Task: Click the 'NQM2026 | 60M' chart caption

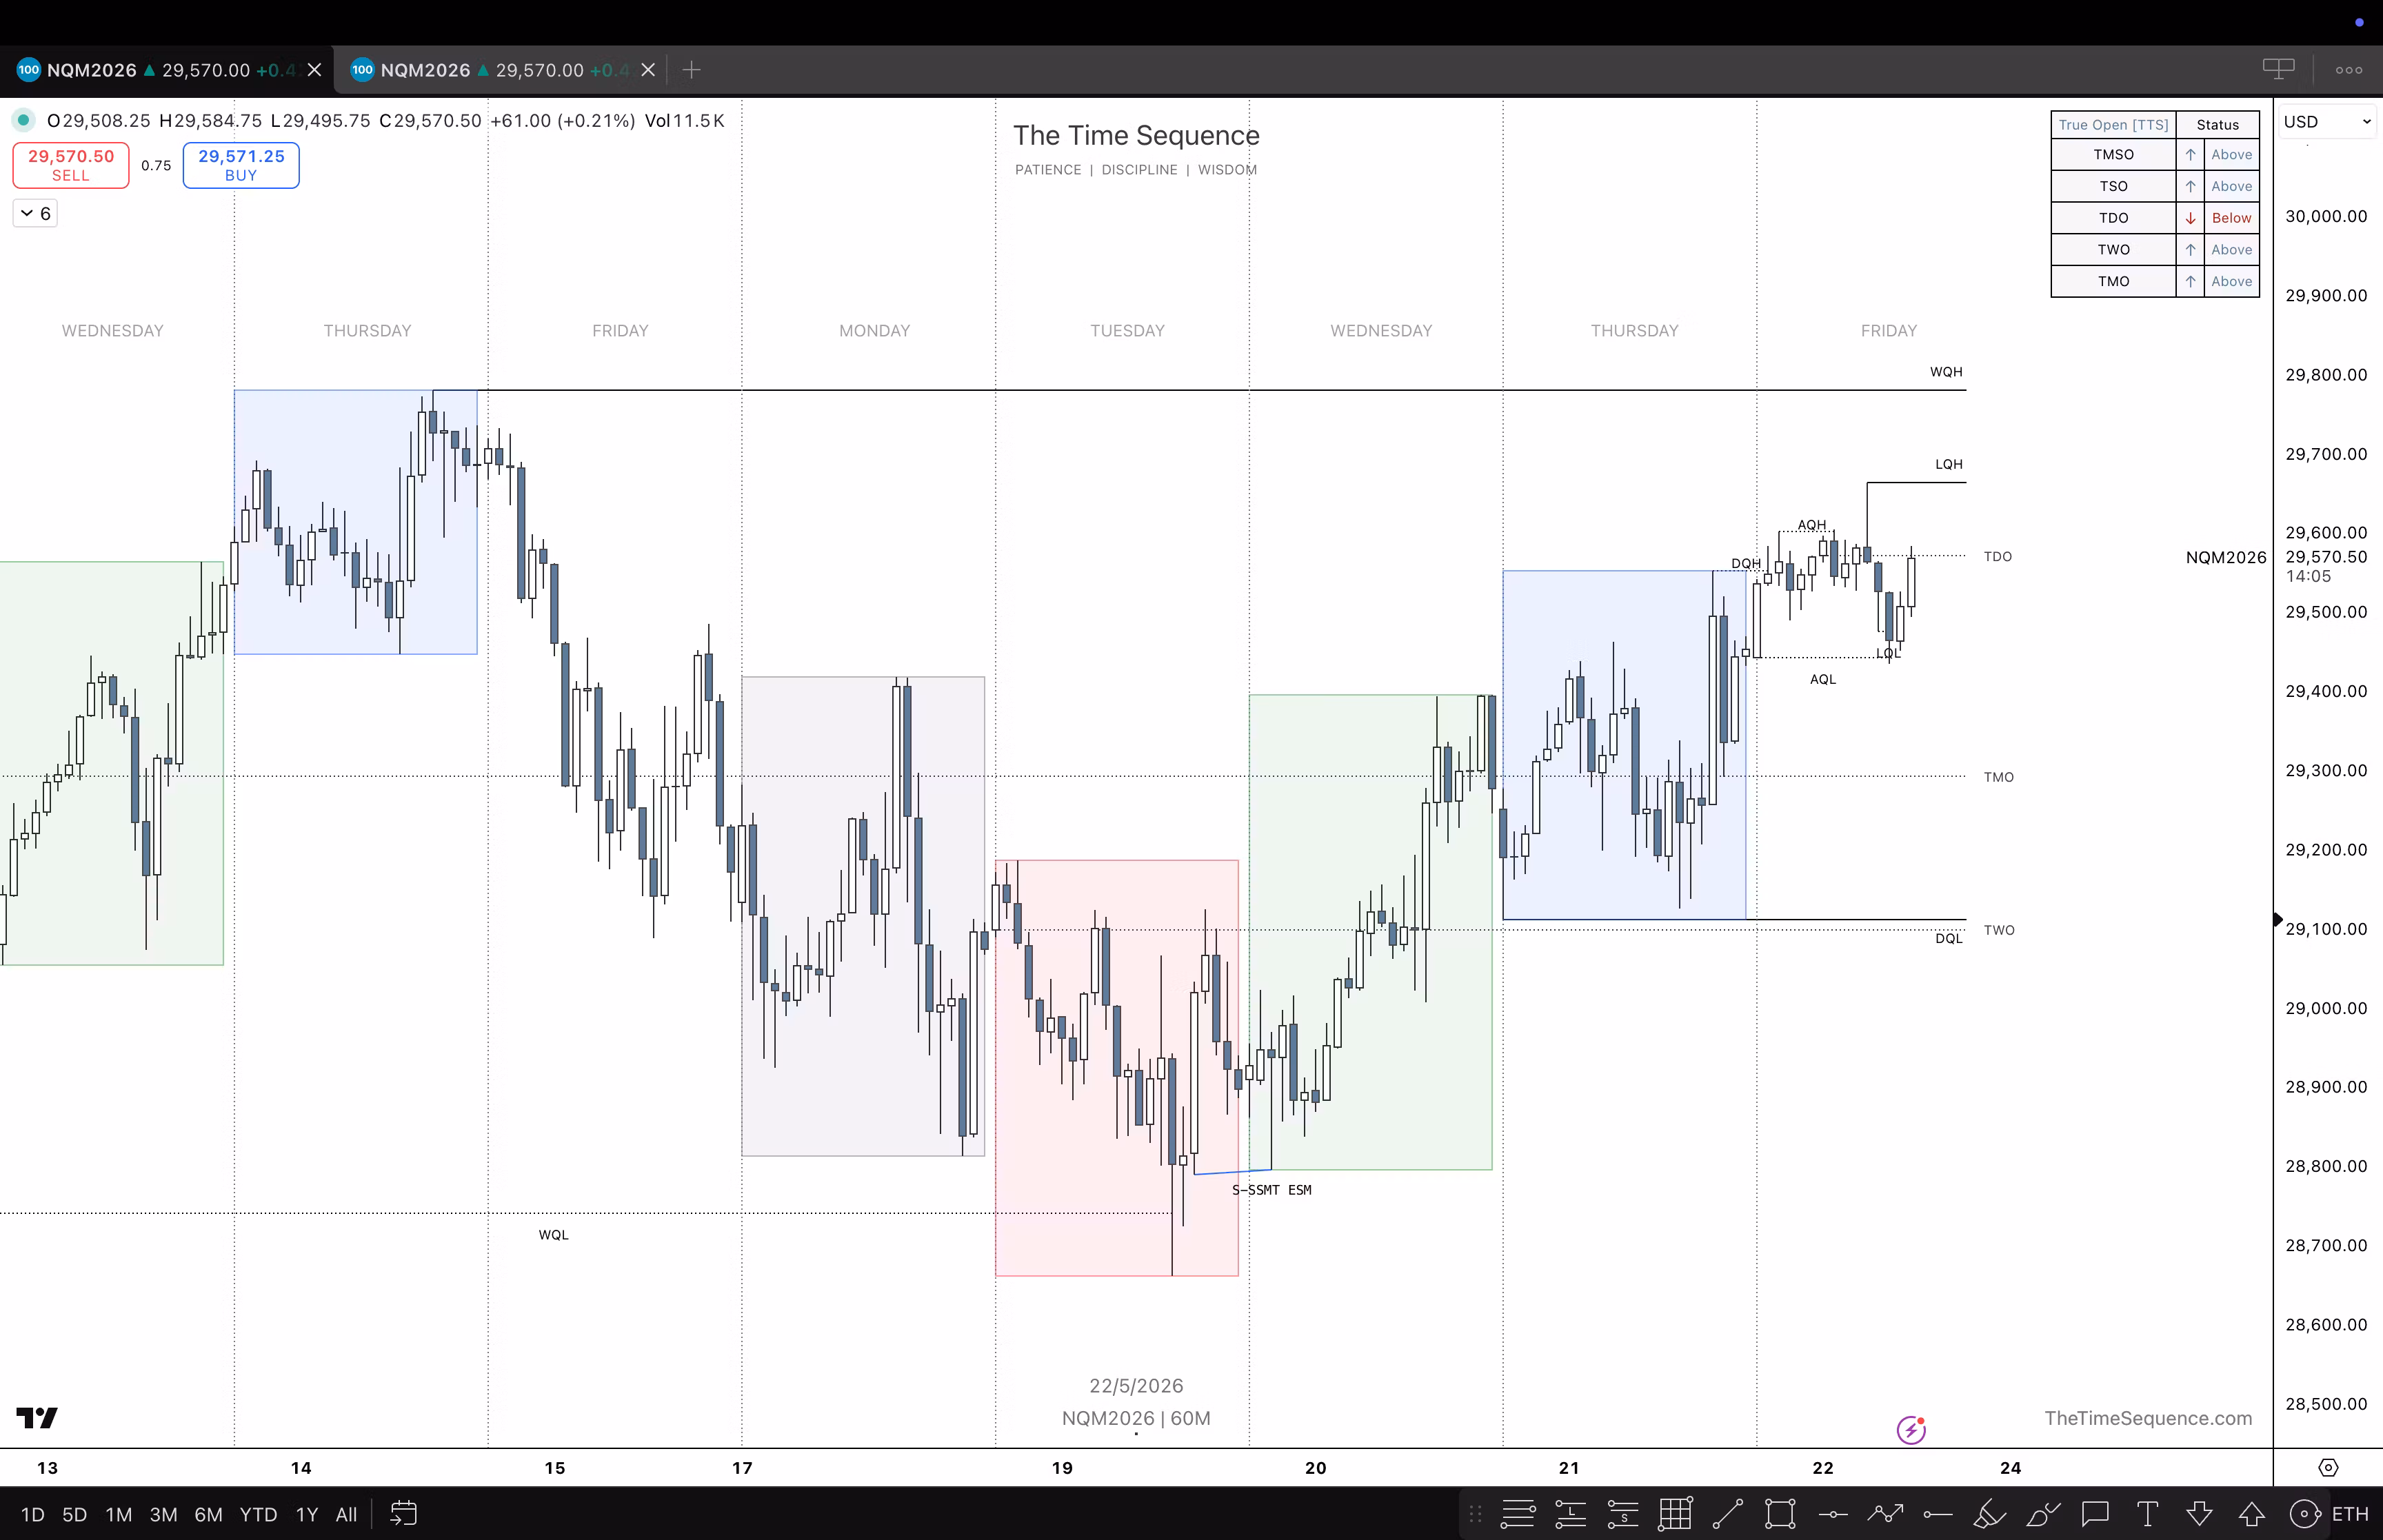Action: click(x=1136, y=1418)
